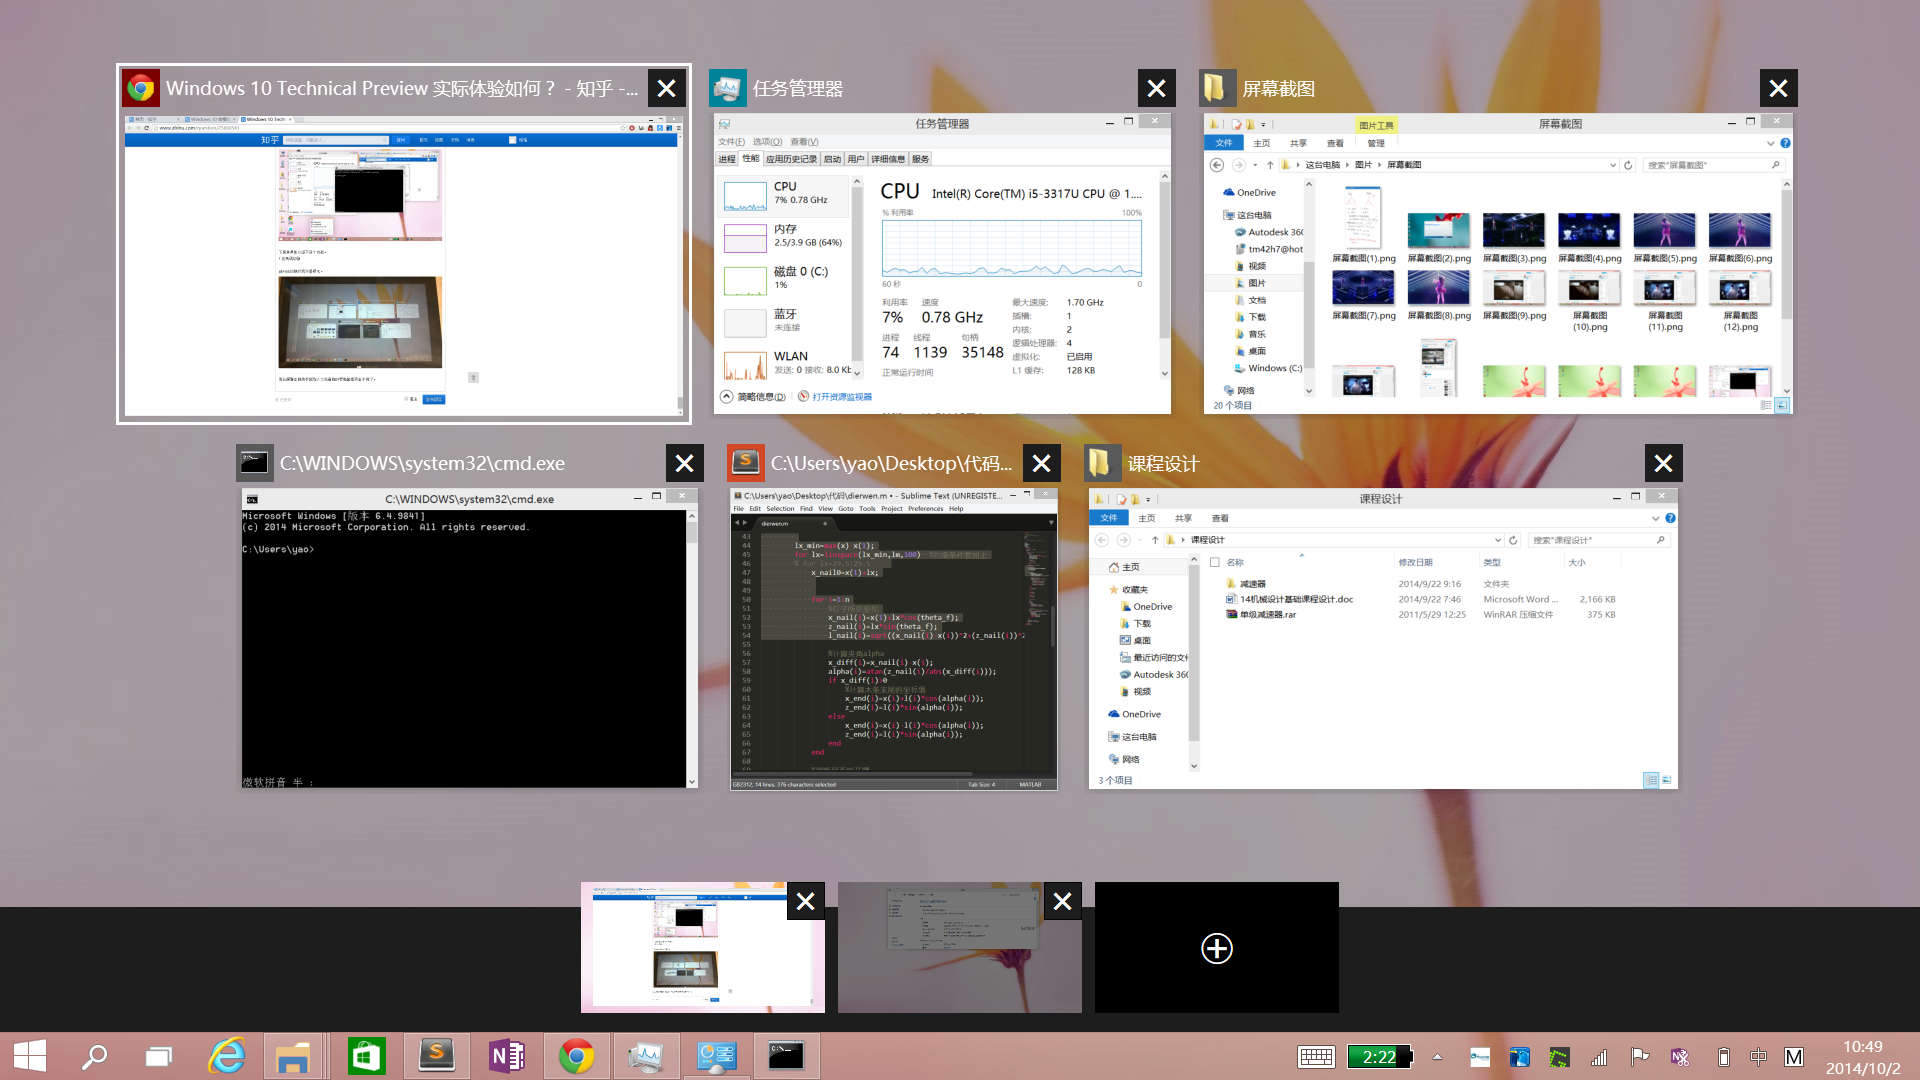Show hidden tray icons arrow
1920x1080 pixels.
click(1437, 1057)
